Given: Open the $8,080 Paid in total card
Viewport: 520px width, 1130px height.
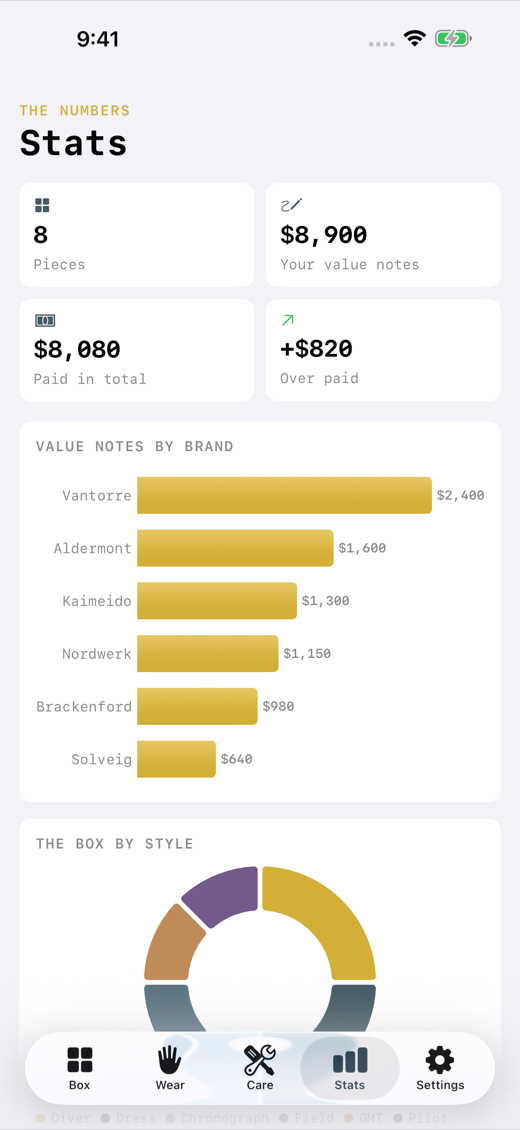Looking at the screenshot, I should pyautogui.click(x=137, y=350).
